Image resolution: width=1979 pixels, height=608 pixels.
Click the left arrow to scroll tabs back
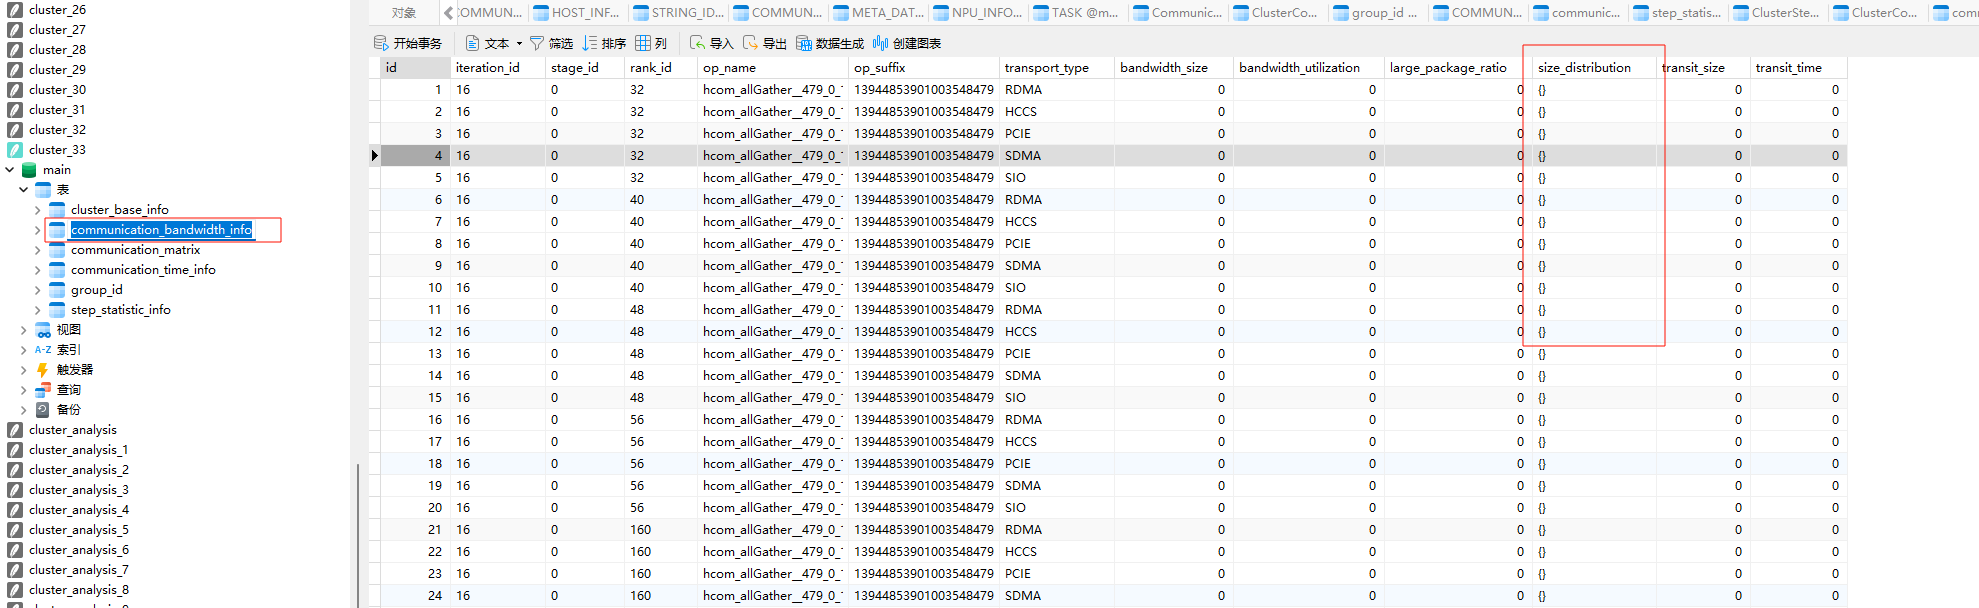(x=448, y=13)
